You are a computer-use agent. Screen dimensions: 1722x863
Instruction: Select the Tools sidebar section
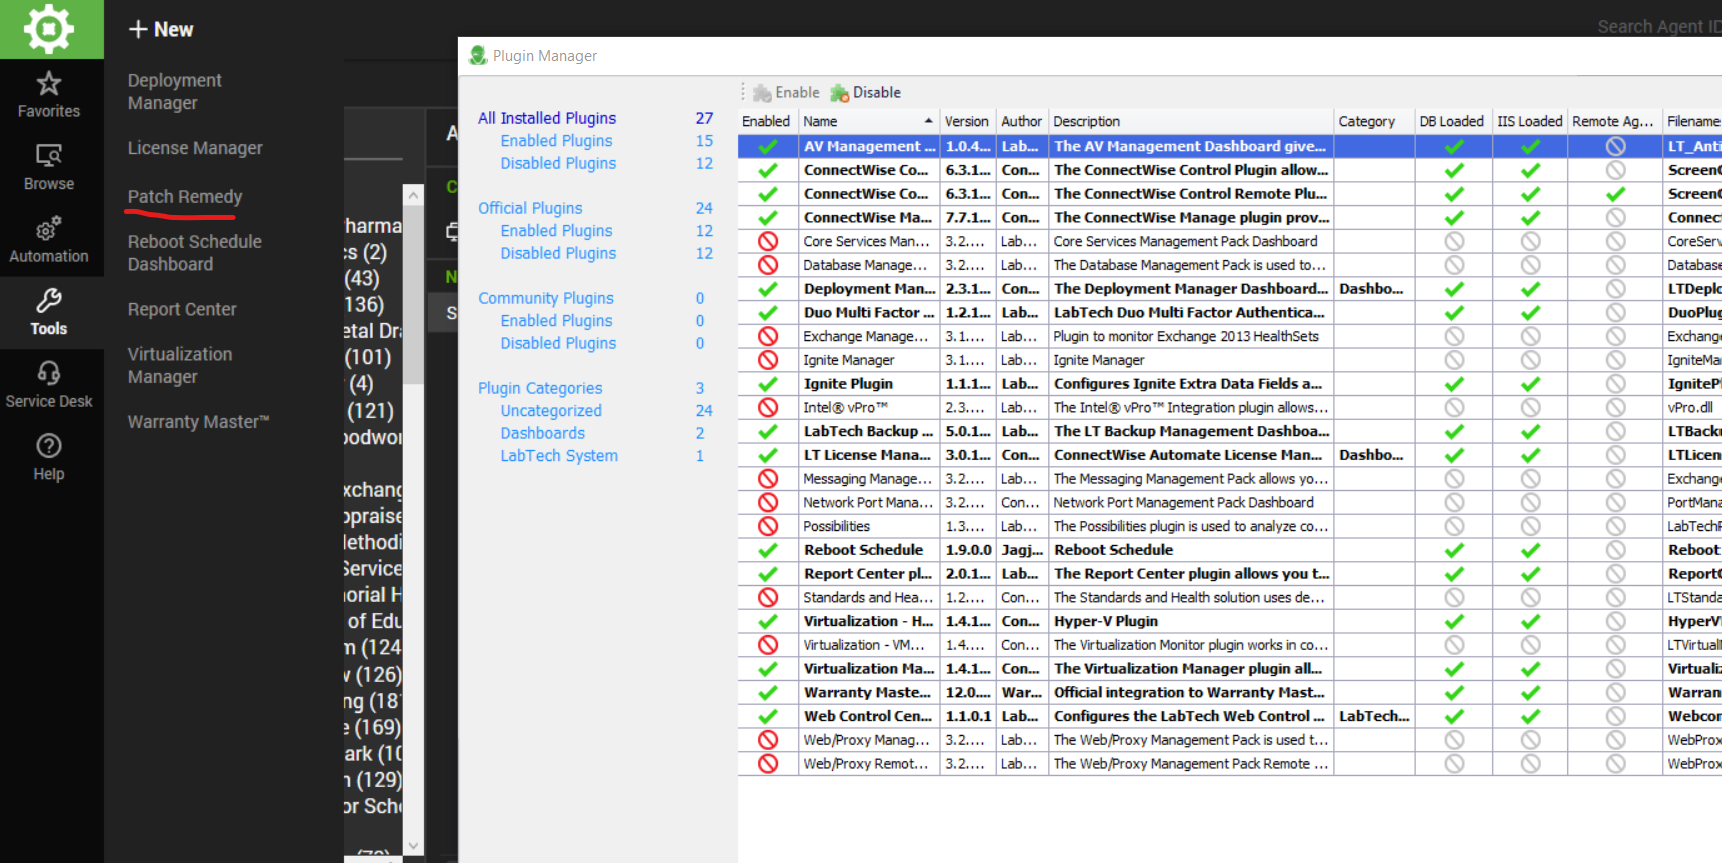(x=49, y=313)
